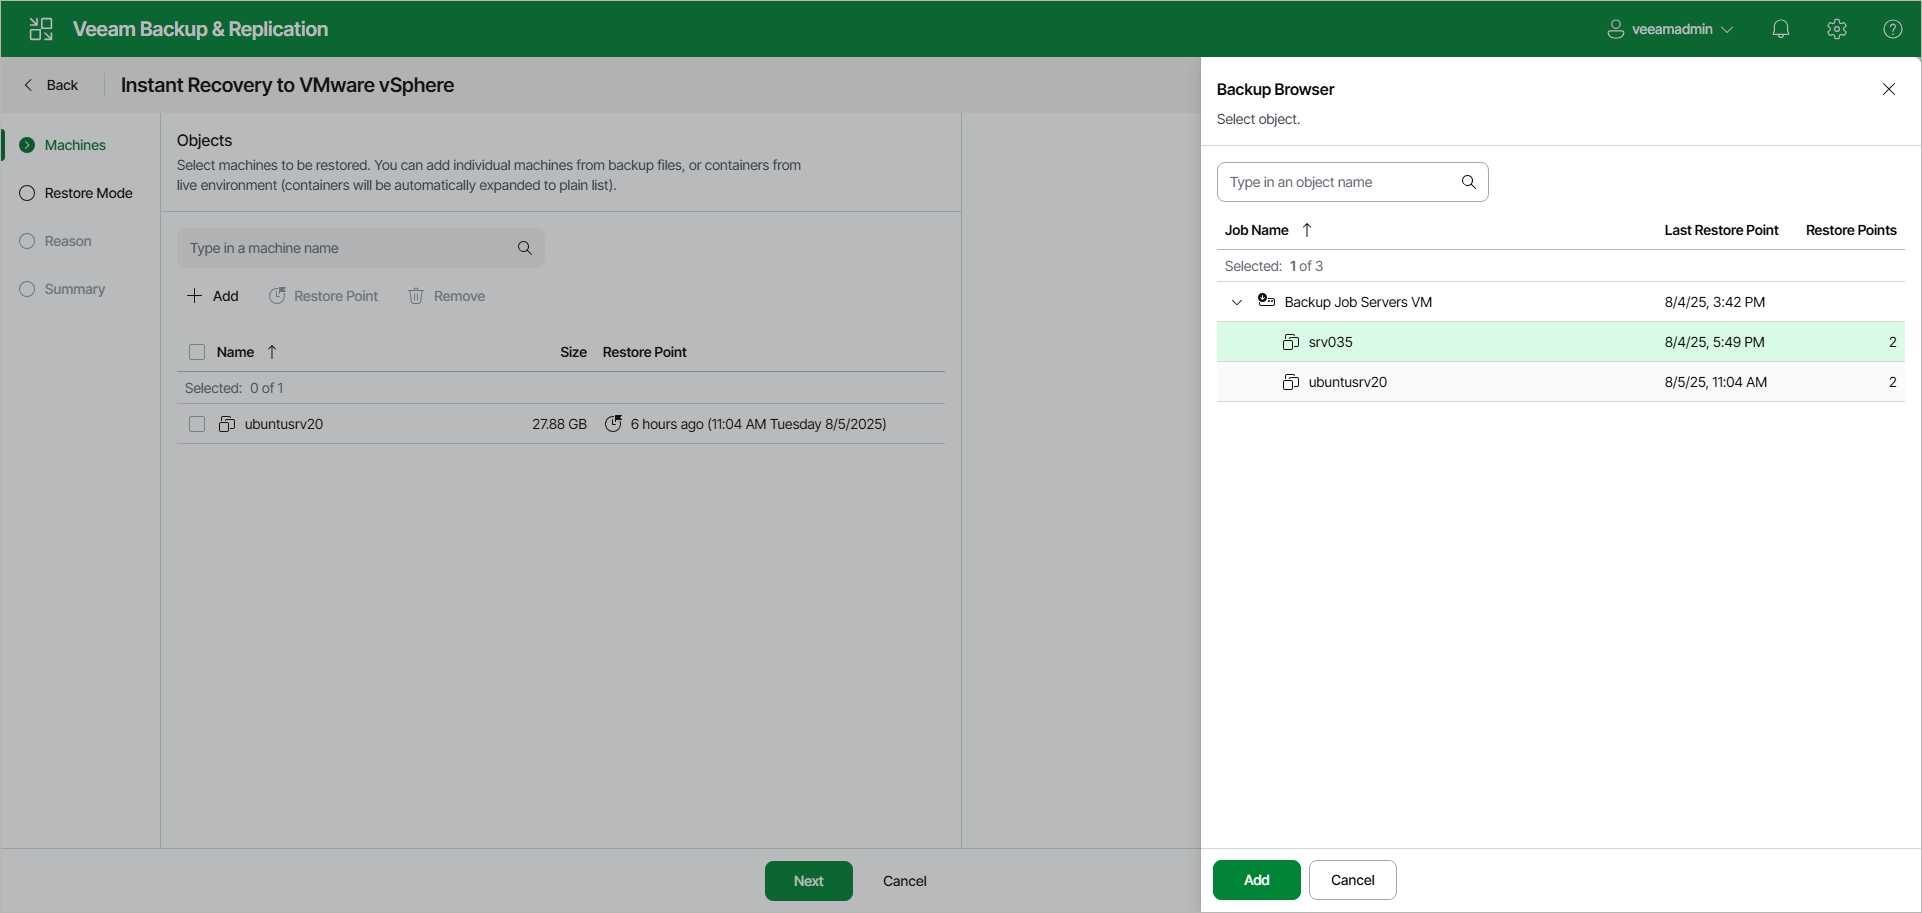Click 8/4/25, 5:49 PM restore point cell
The width and height of the screenshot is (1922, 913).
click(1715, 342)
